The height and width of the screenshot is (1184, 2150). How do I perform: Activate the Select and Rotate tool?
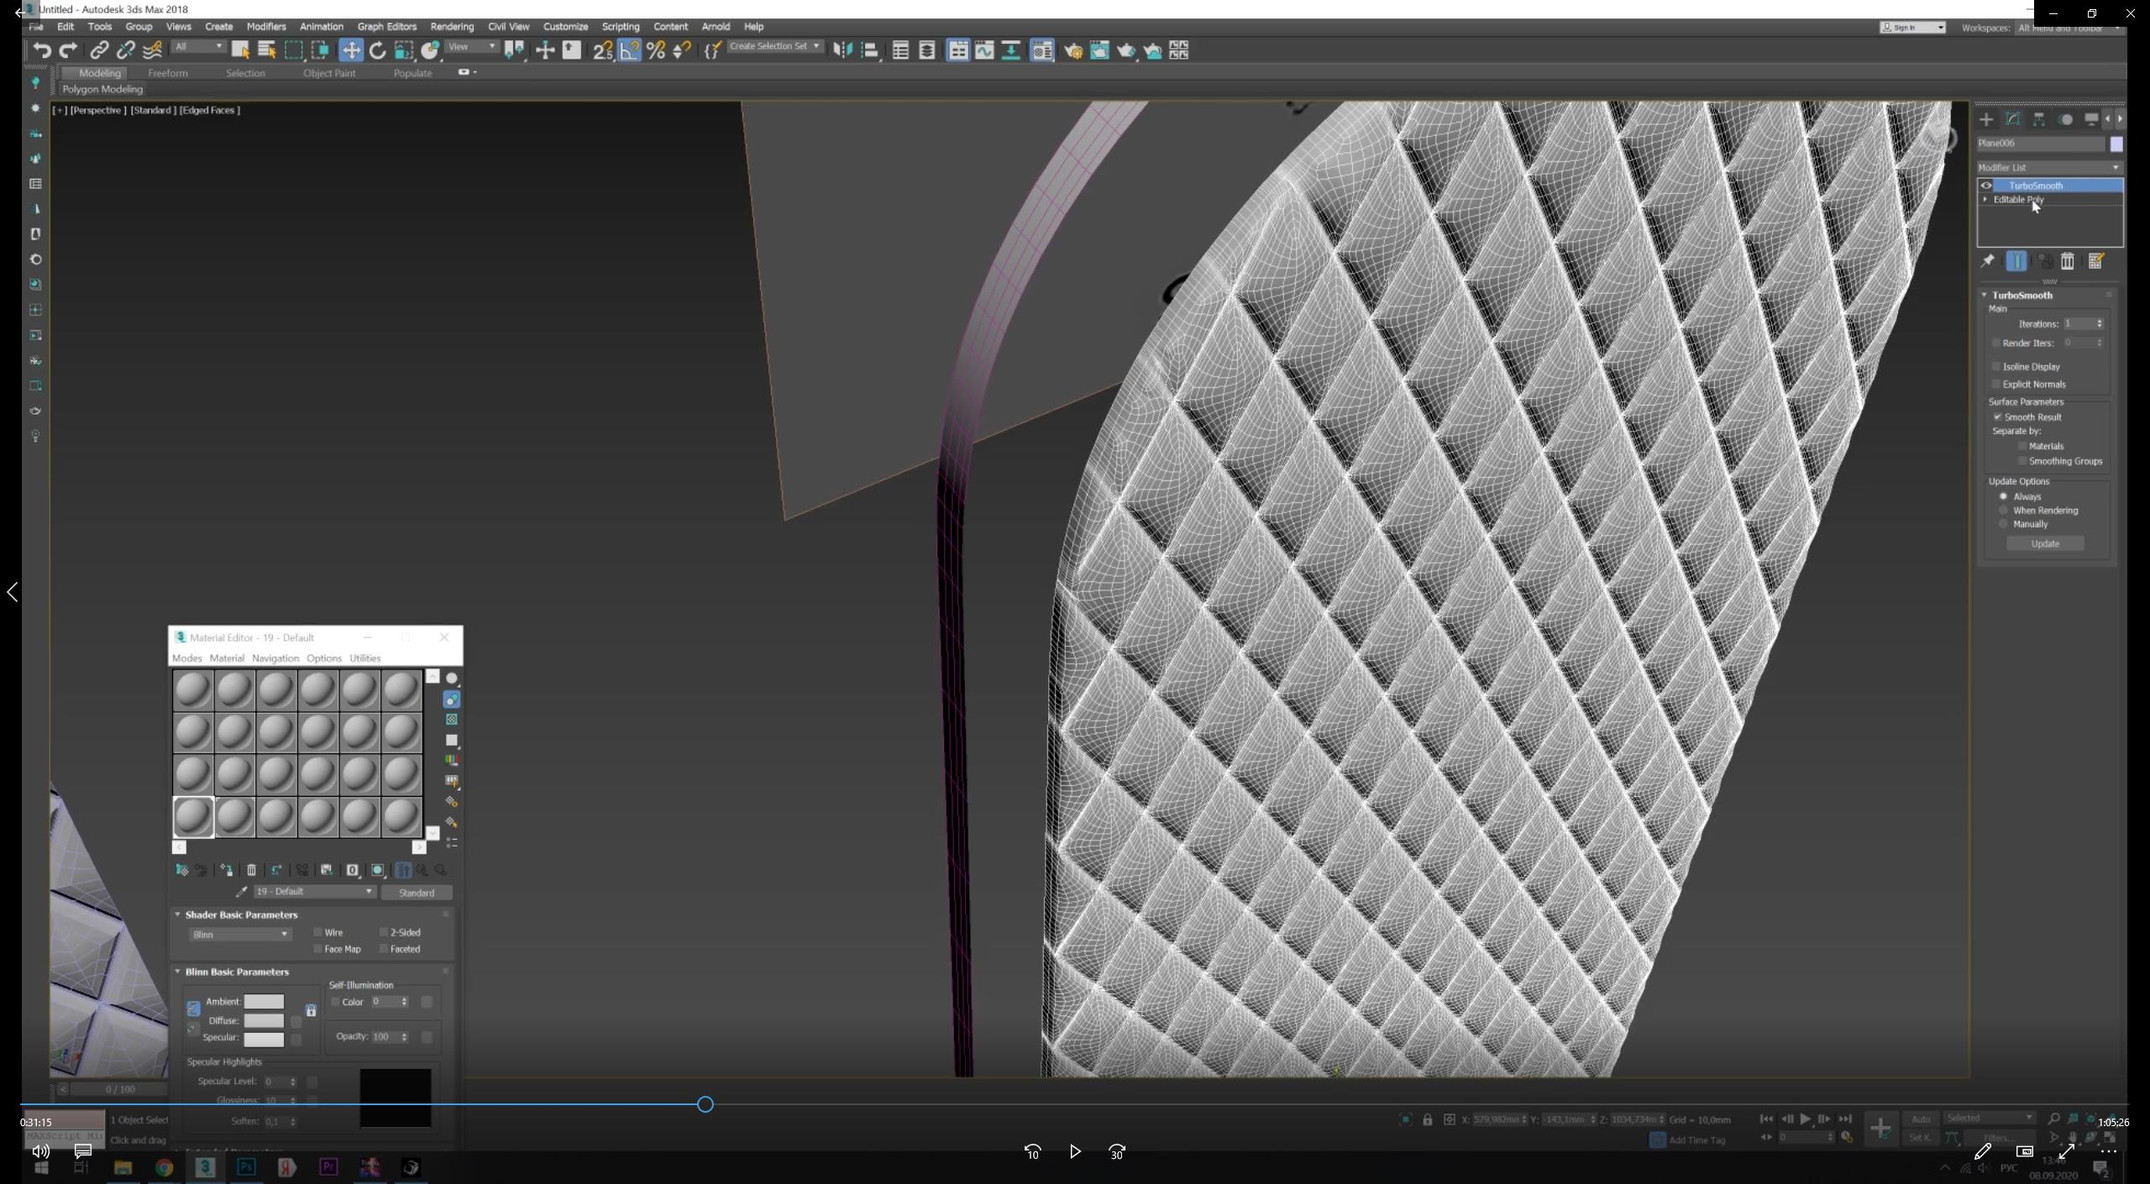click(x=377, y=50)
